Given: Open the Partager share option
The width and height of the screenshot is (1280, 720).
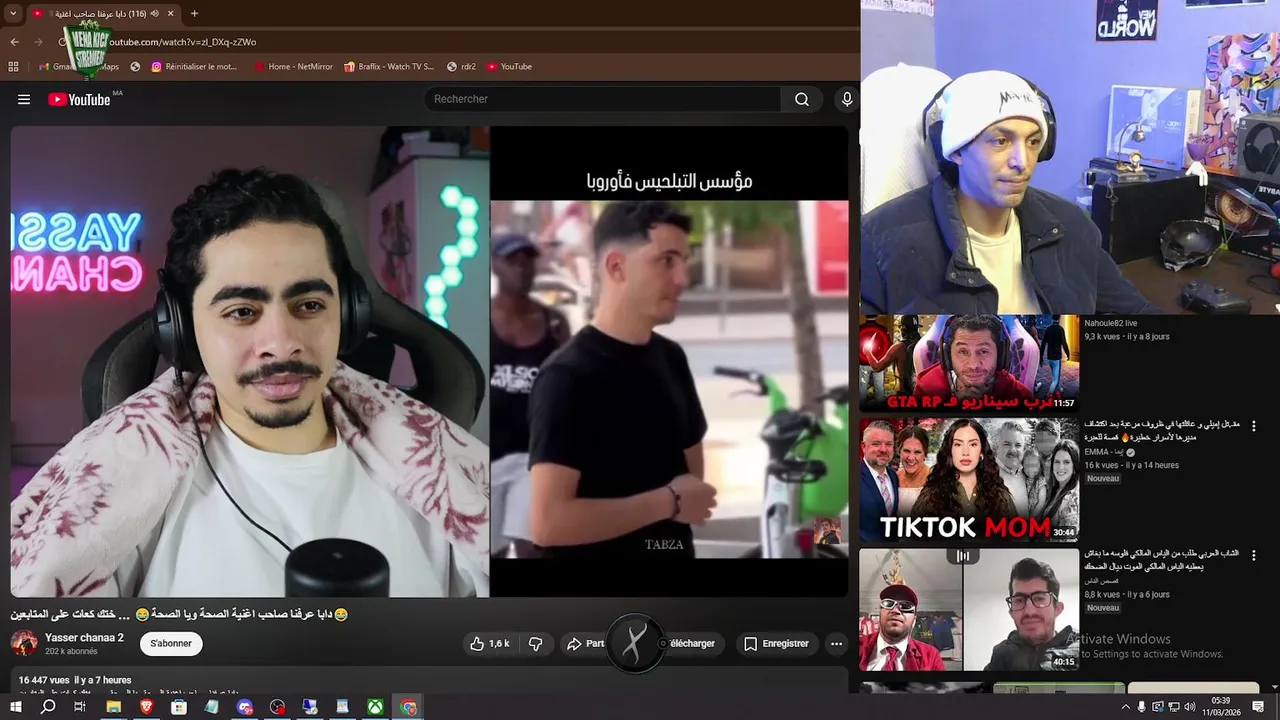Looking at the screenshot, I should pos(585,644).
